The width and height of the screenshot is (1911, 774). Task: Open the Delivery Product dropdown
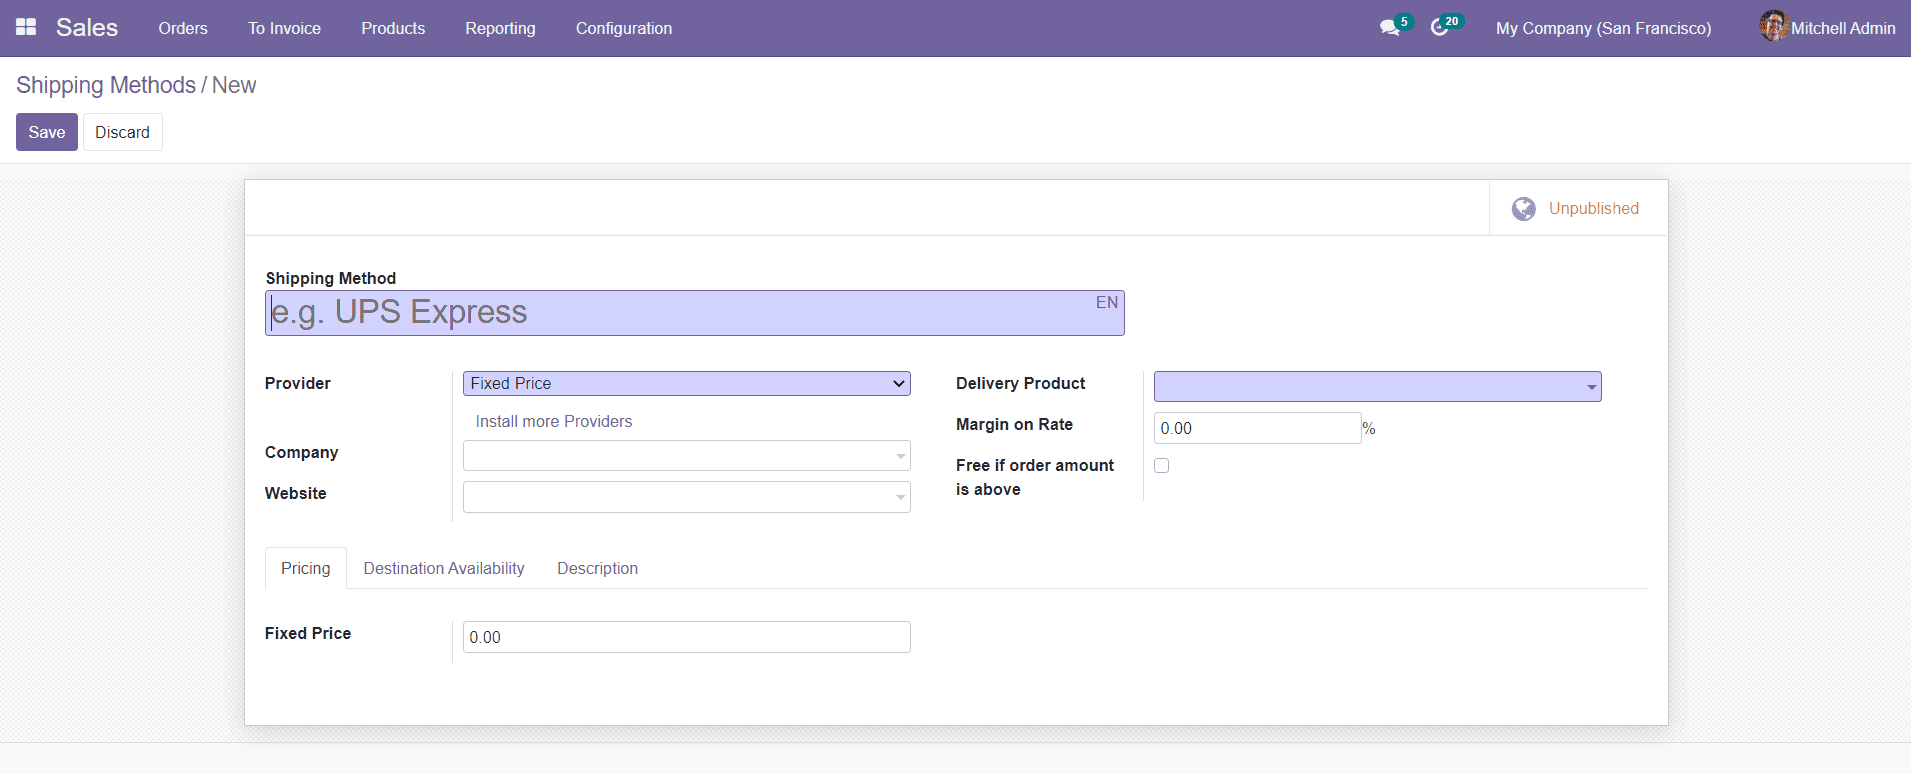1376,387
